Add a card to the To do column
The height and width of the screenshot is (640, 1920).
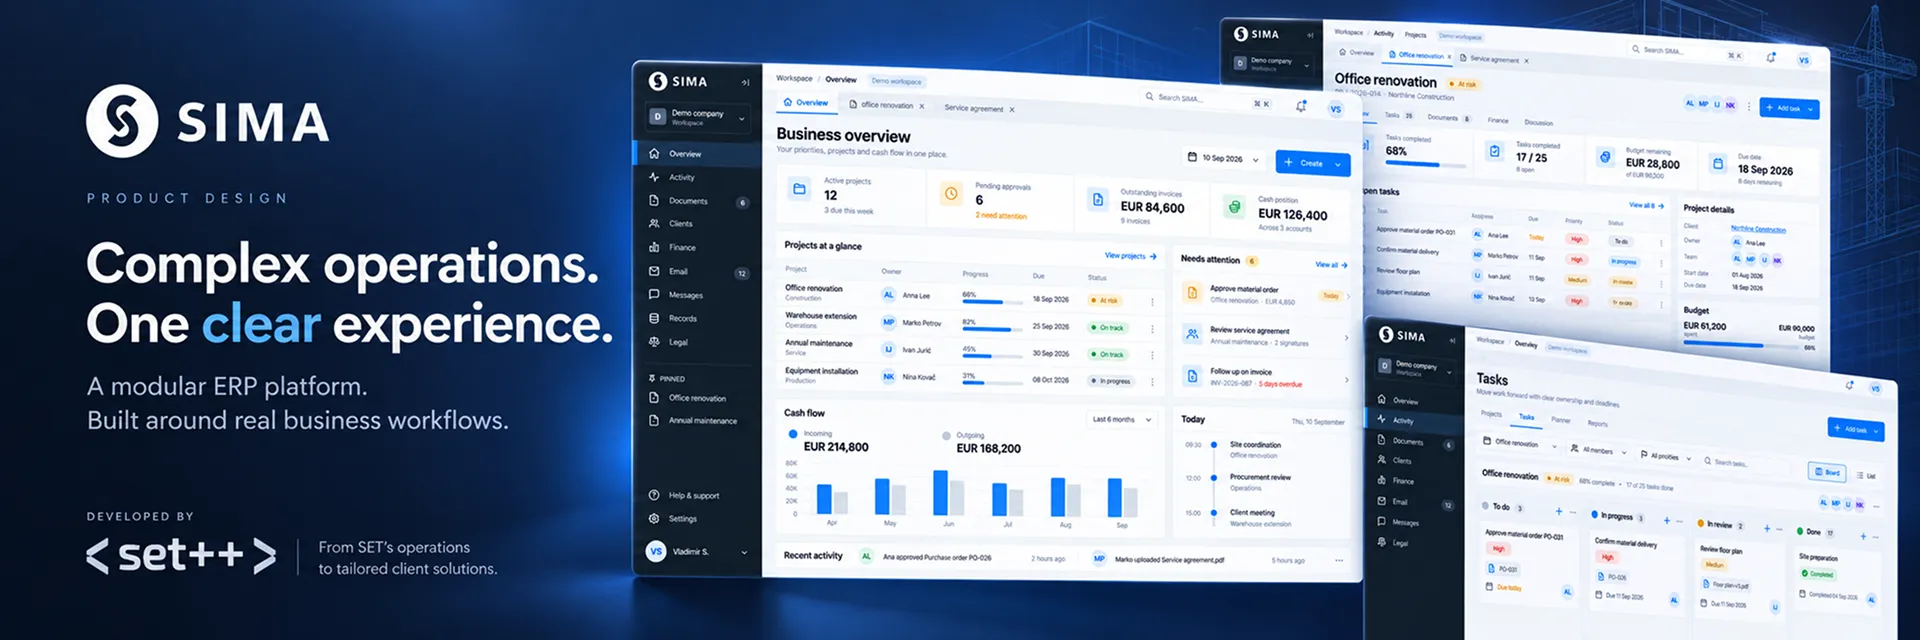coord(1558,511)
